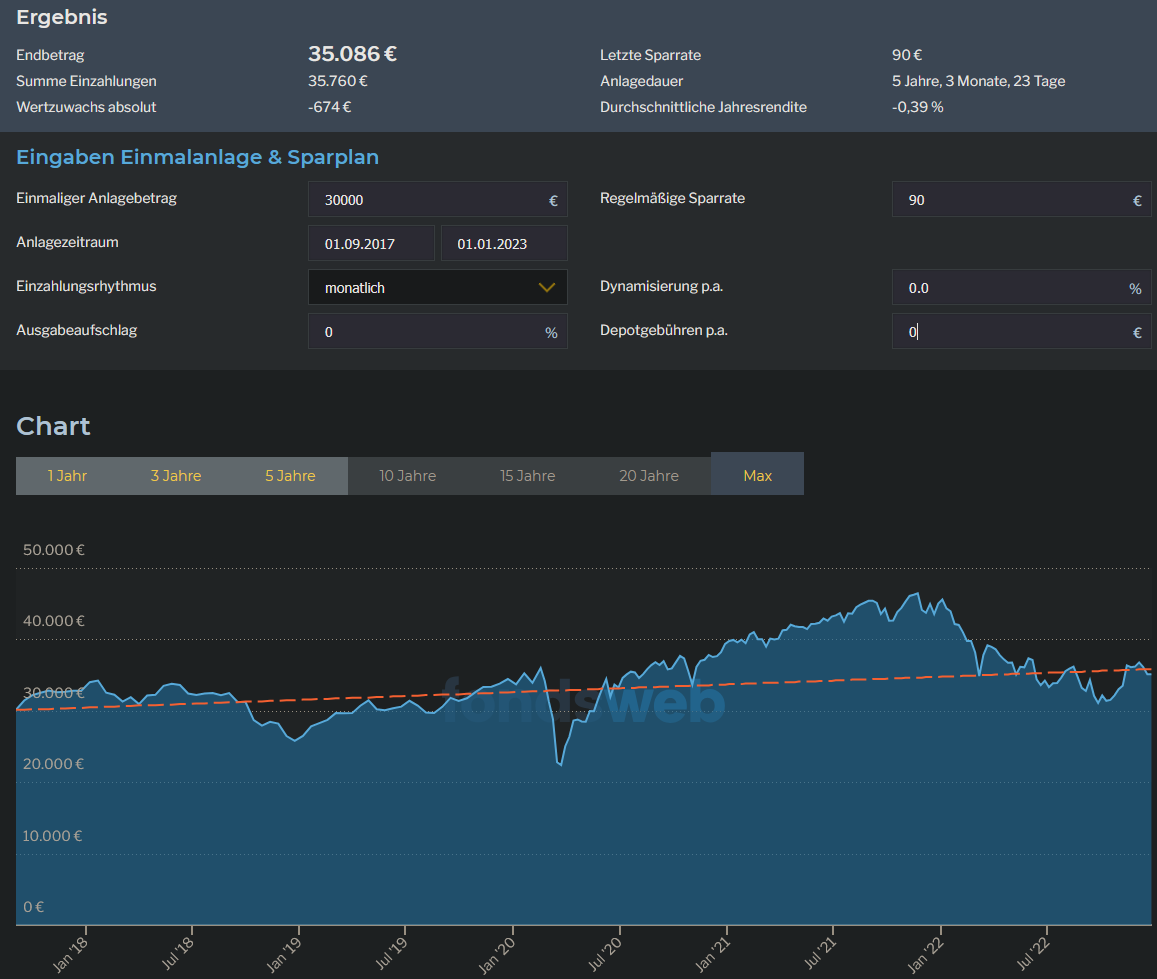Click the dropdown chevron arrow beside monatlich

point(546,287)
